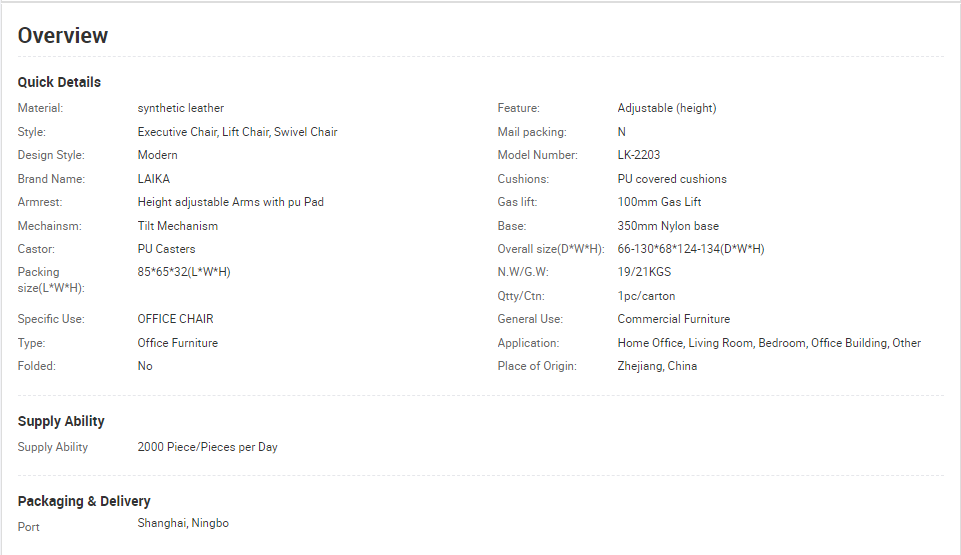Click the 2000 Piece/Pieces per Day text

[x=207, y=447]
